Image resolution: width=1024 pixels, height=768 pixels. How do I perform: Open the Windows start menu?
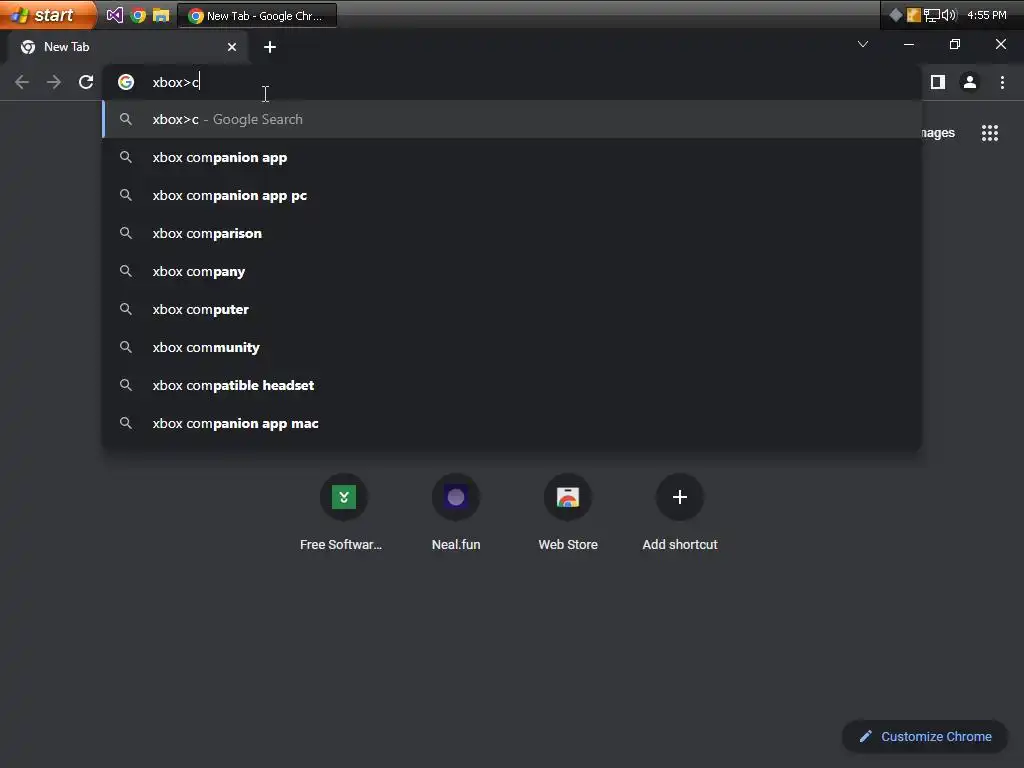(46, 14)
